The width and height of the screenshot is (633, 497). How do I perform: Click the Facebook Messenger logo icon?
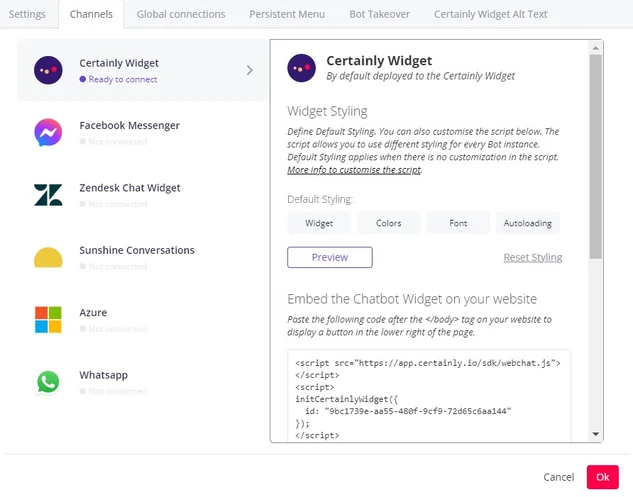point(48,132)
